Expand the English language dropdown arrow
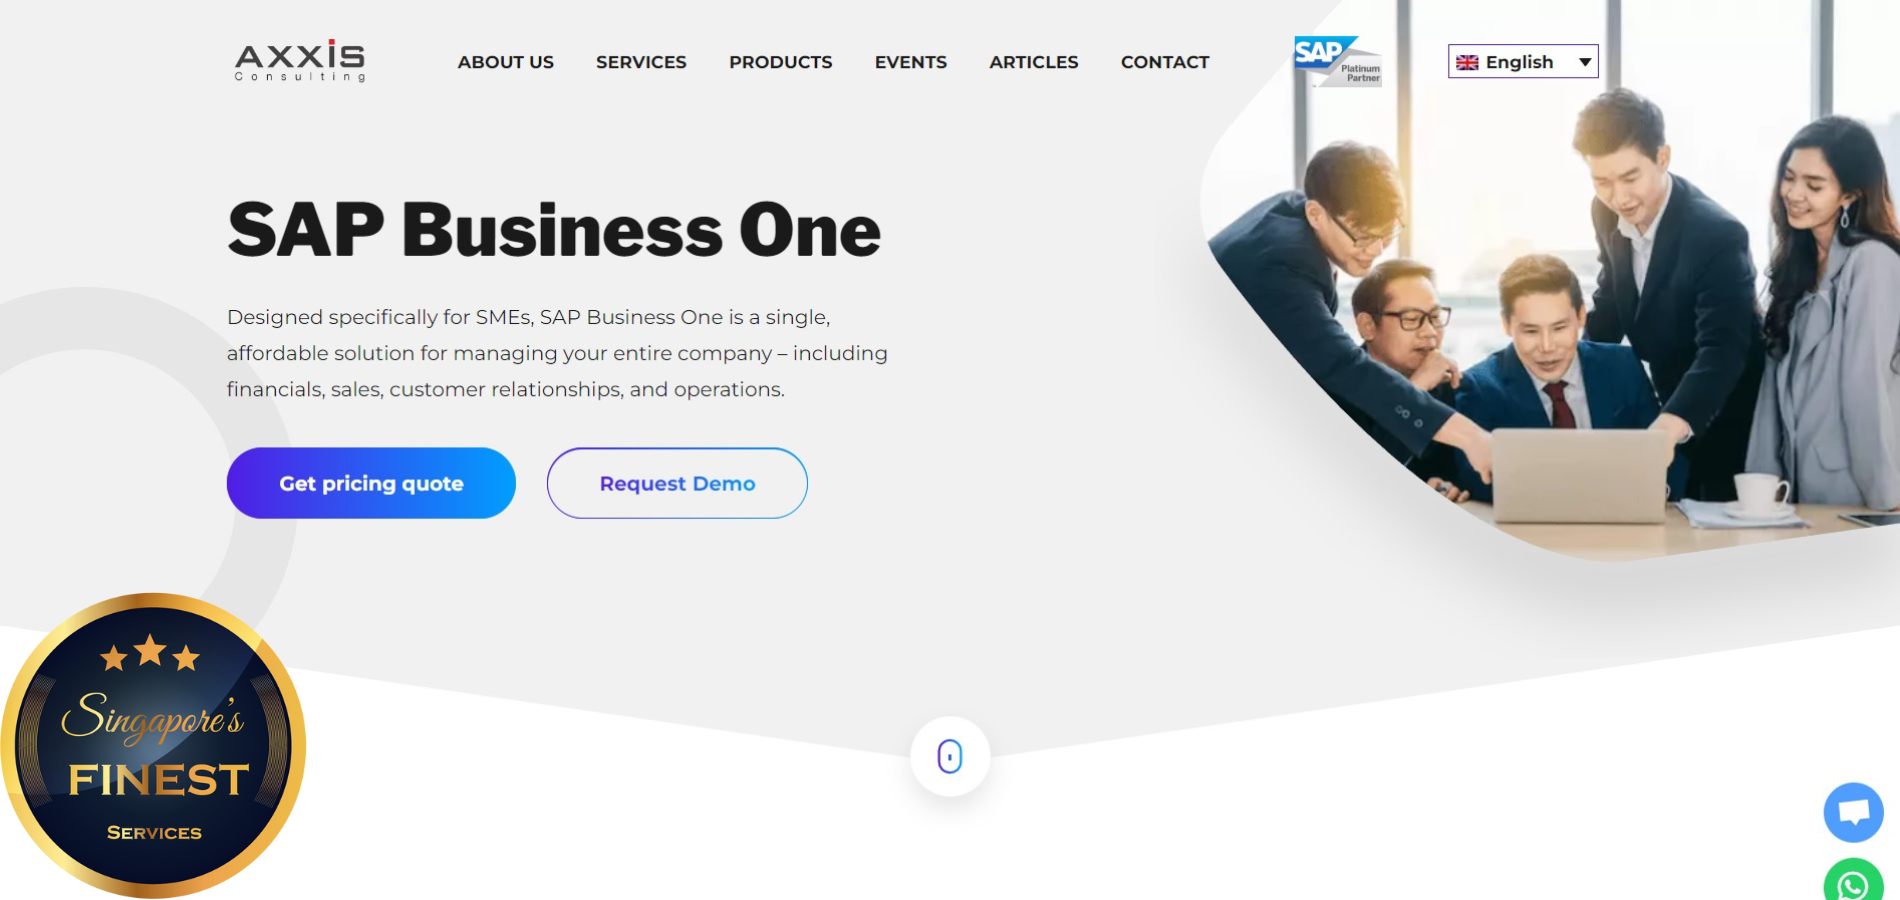Image resolution: width=1900 pixels, height=900 pixels. click(x=1585, y=62)
